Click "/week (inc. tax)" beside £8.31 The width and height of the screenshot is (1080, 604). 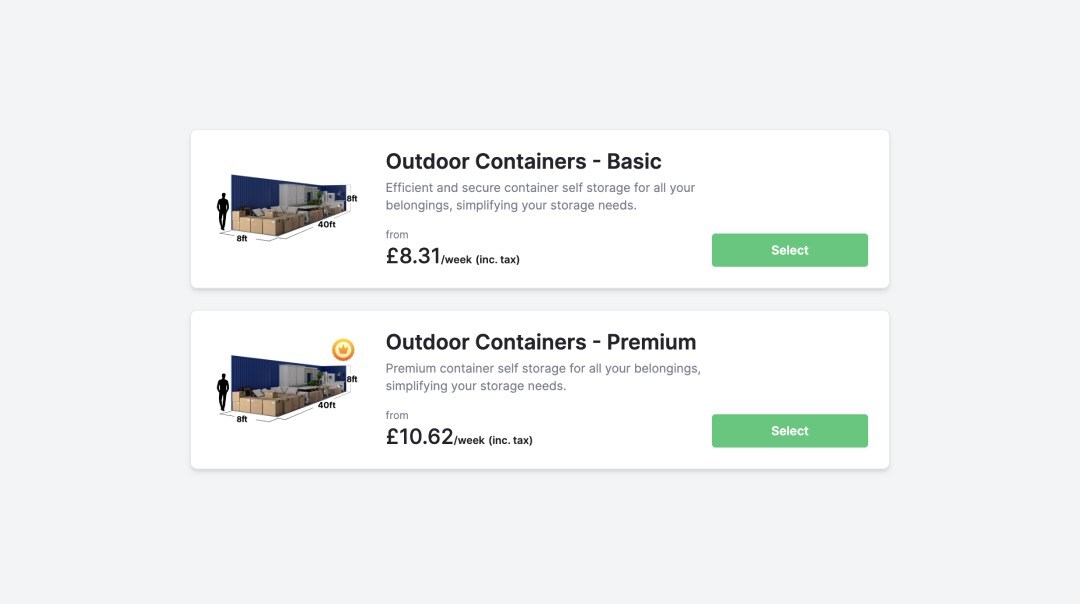[x=480, y=260]
